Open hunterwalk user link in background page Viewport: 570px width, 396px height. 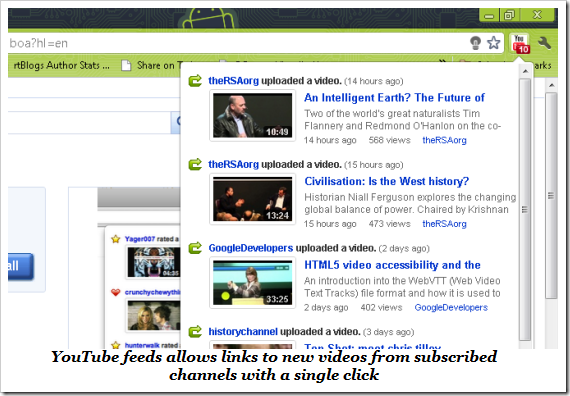pos(142,345)
